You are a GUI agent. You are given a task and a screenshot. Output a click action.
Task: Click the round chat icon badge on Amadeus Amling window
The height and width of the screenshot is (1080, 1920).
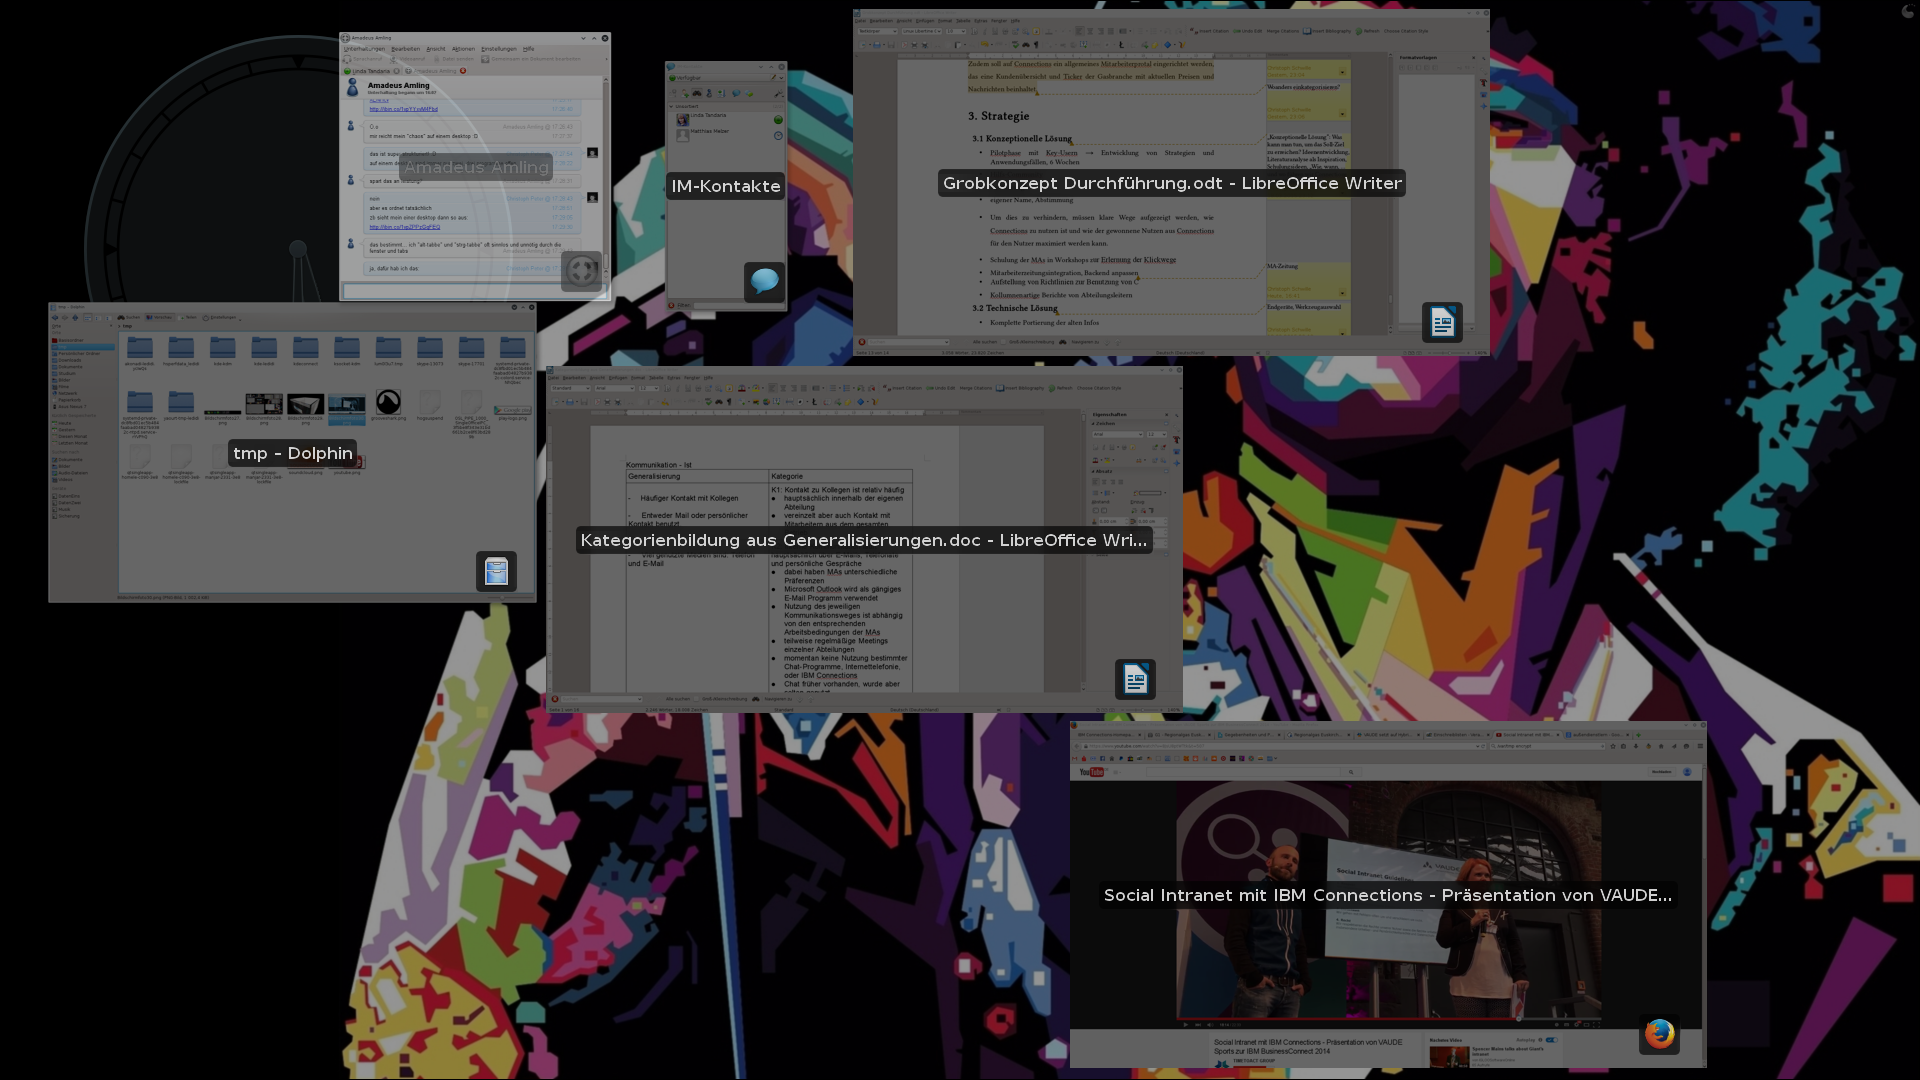coord(581,270)
